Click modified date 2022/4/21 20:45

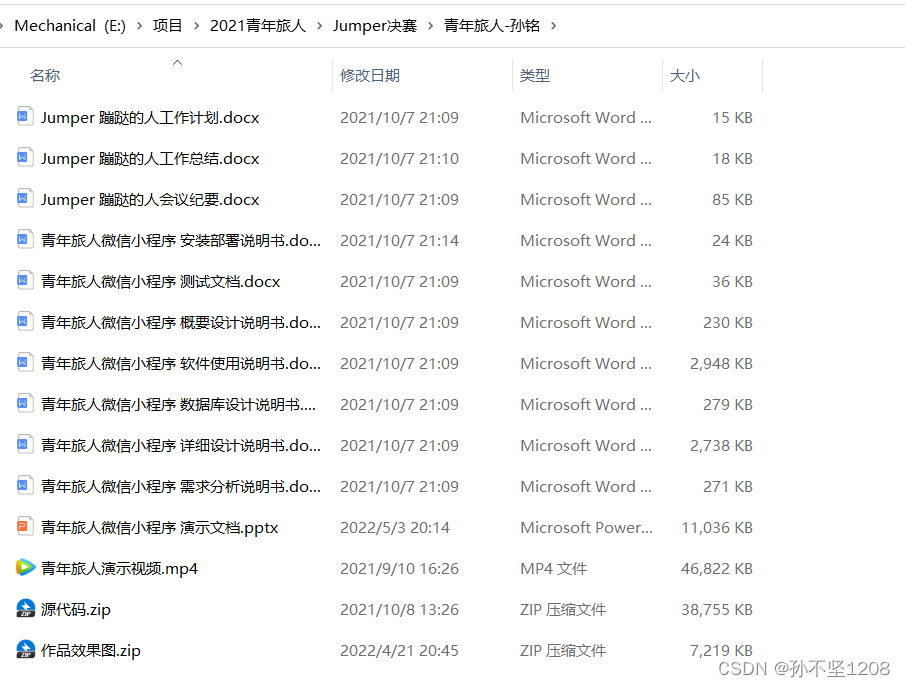(x=399, y=651)
